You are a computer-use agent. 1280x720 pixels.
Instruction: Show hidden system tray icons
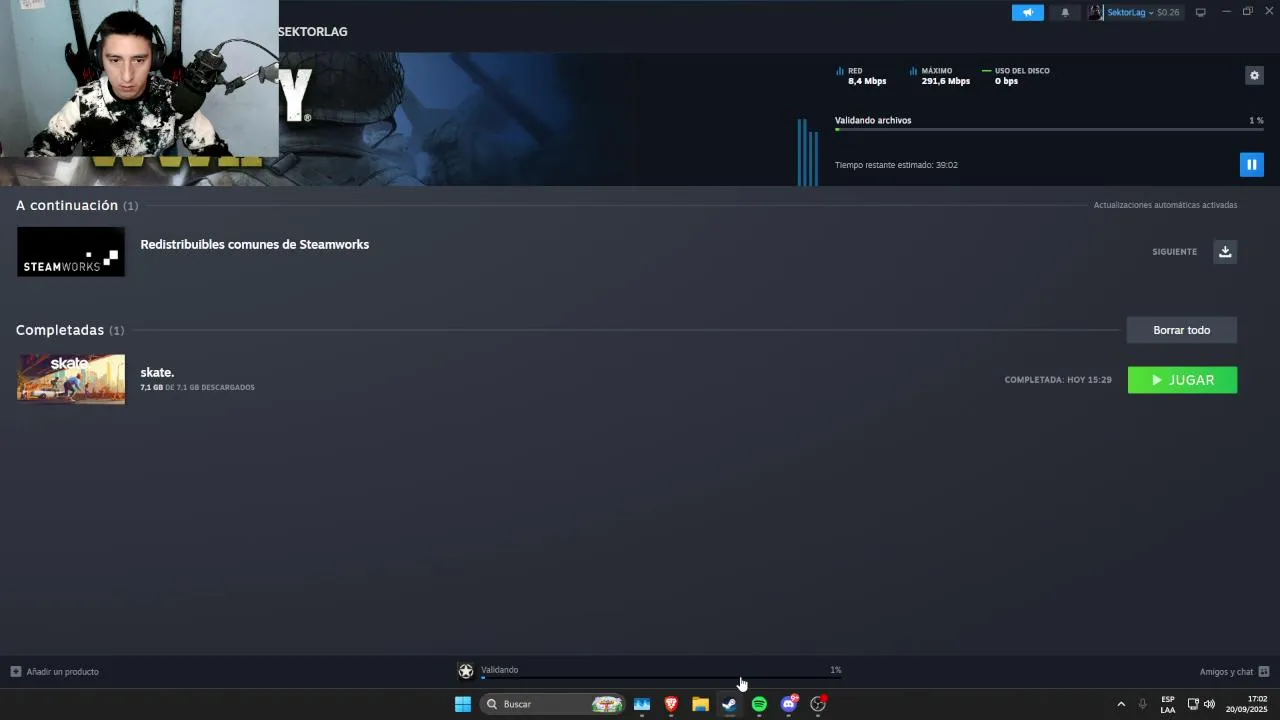(1121, 704)
